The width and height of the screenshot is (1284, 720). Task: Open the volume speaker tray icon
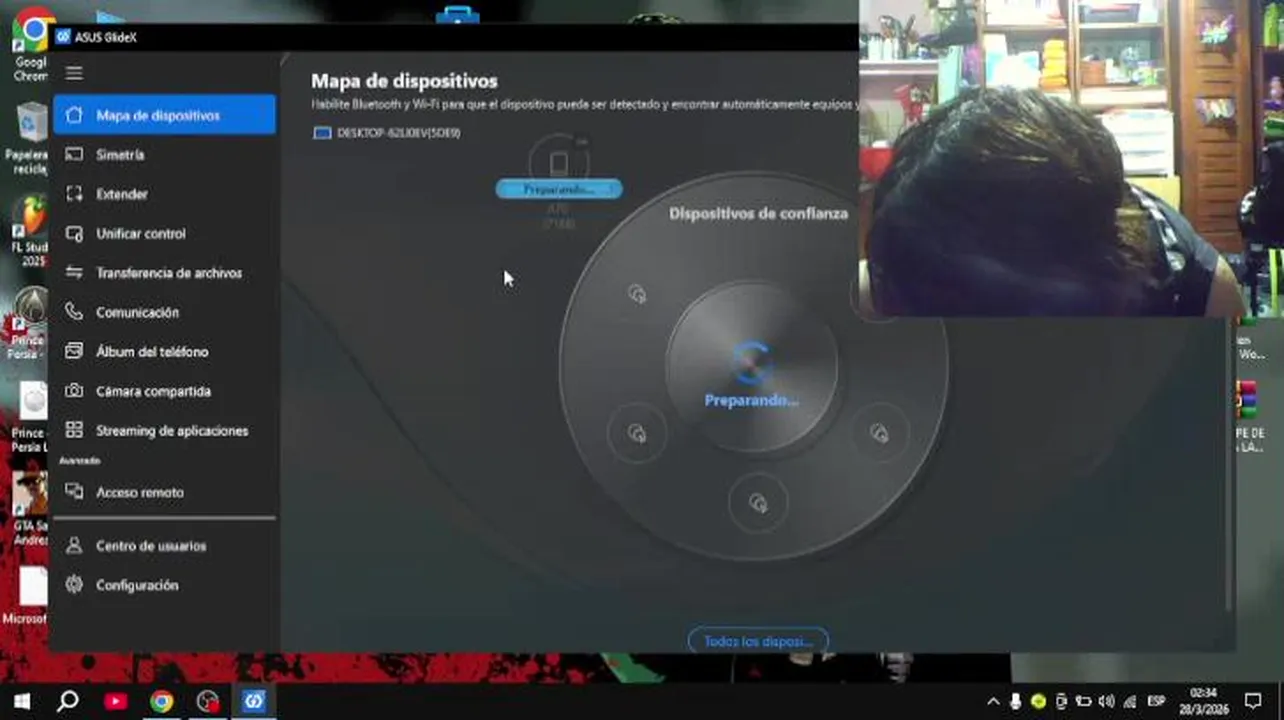(1107, 702)
